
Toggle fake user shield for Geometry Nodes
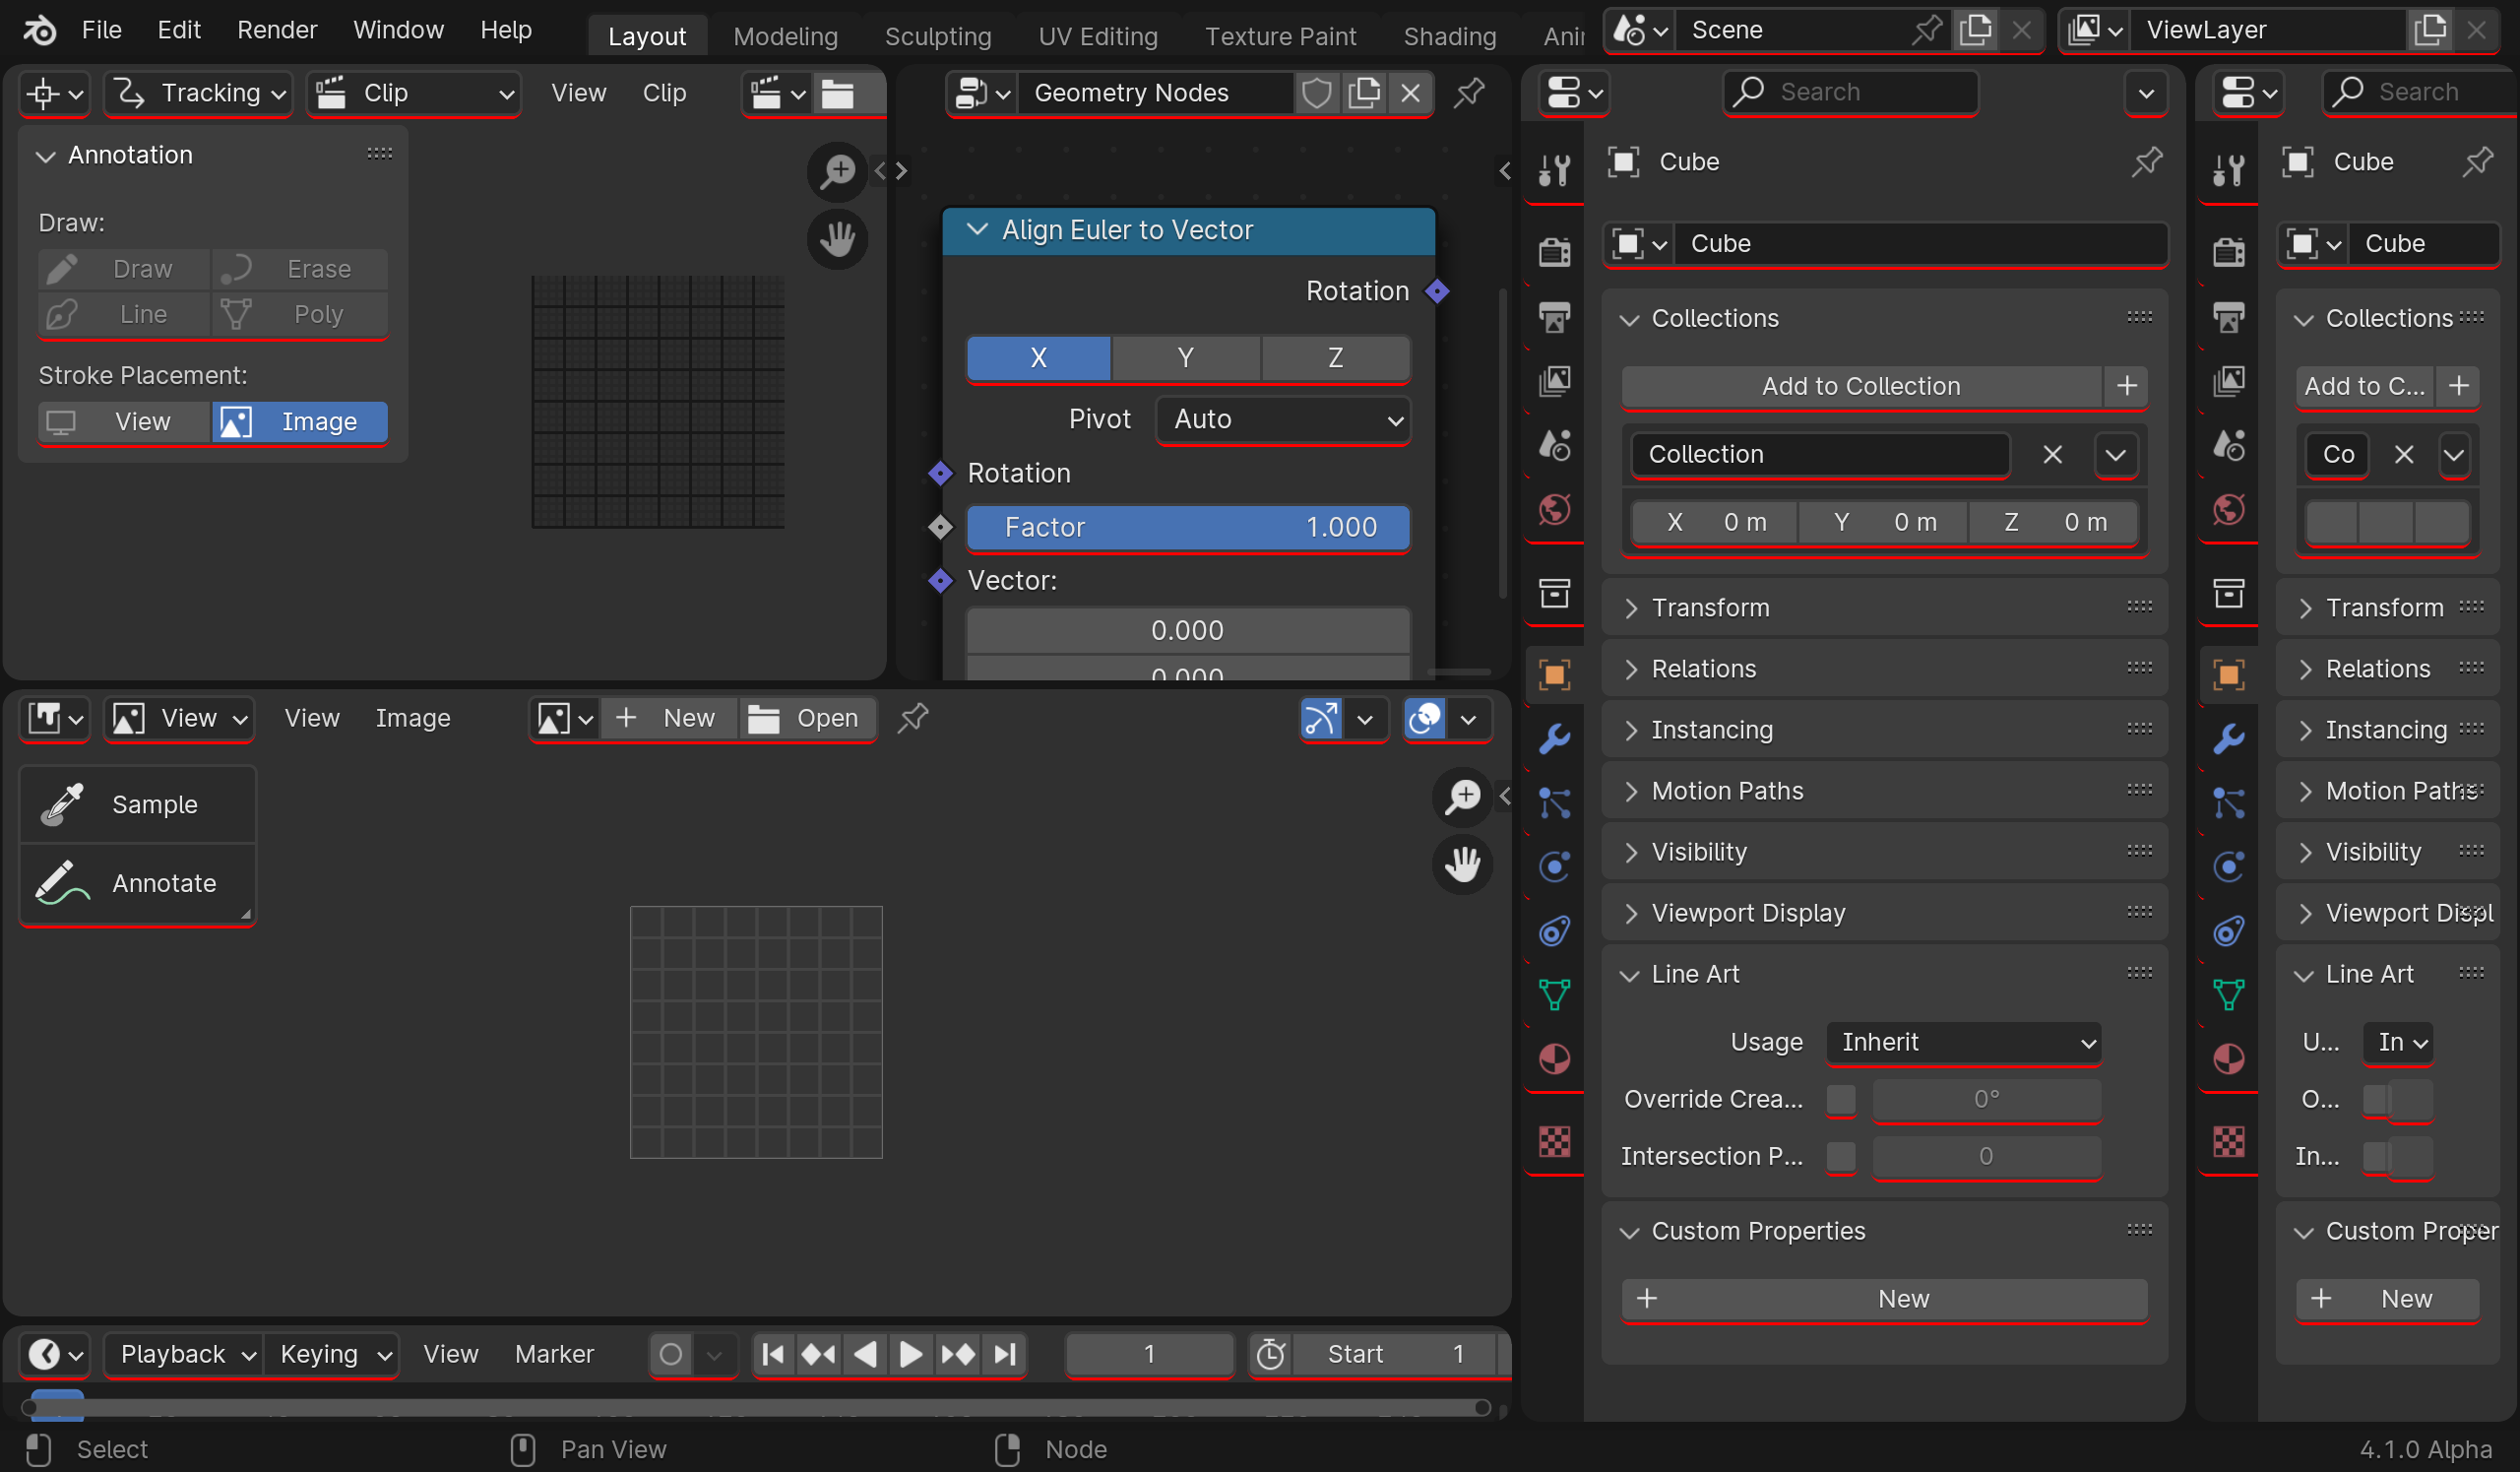point(1317,93)
